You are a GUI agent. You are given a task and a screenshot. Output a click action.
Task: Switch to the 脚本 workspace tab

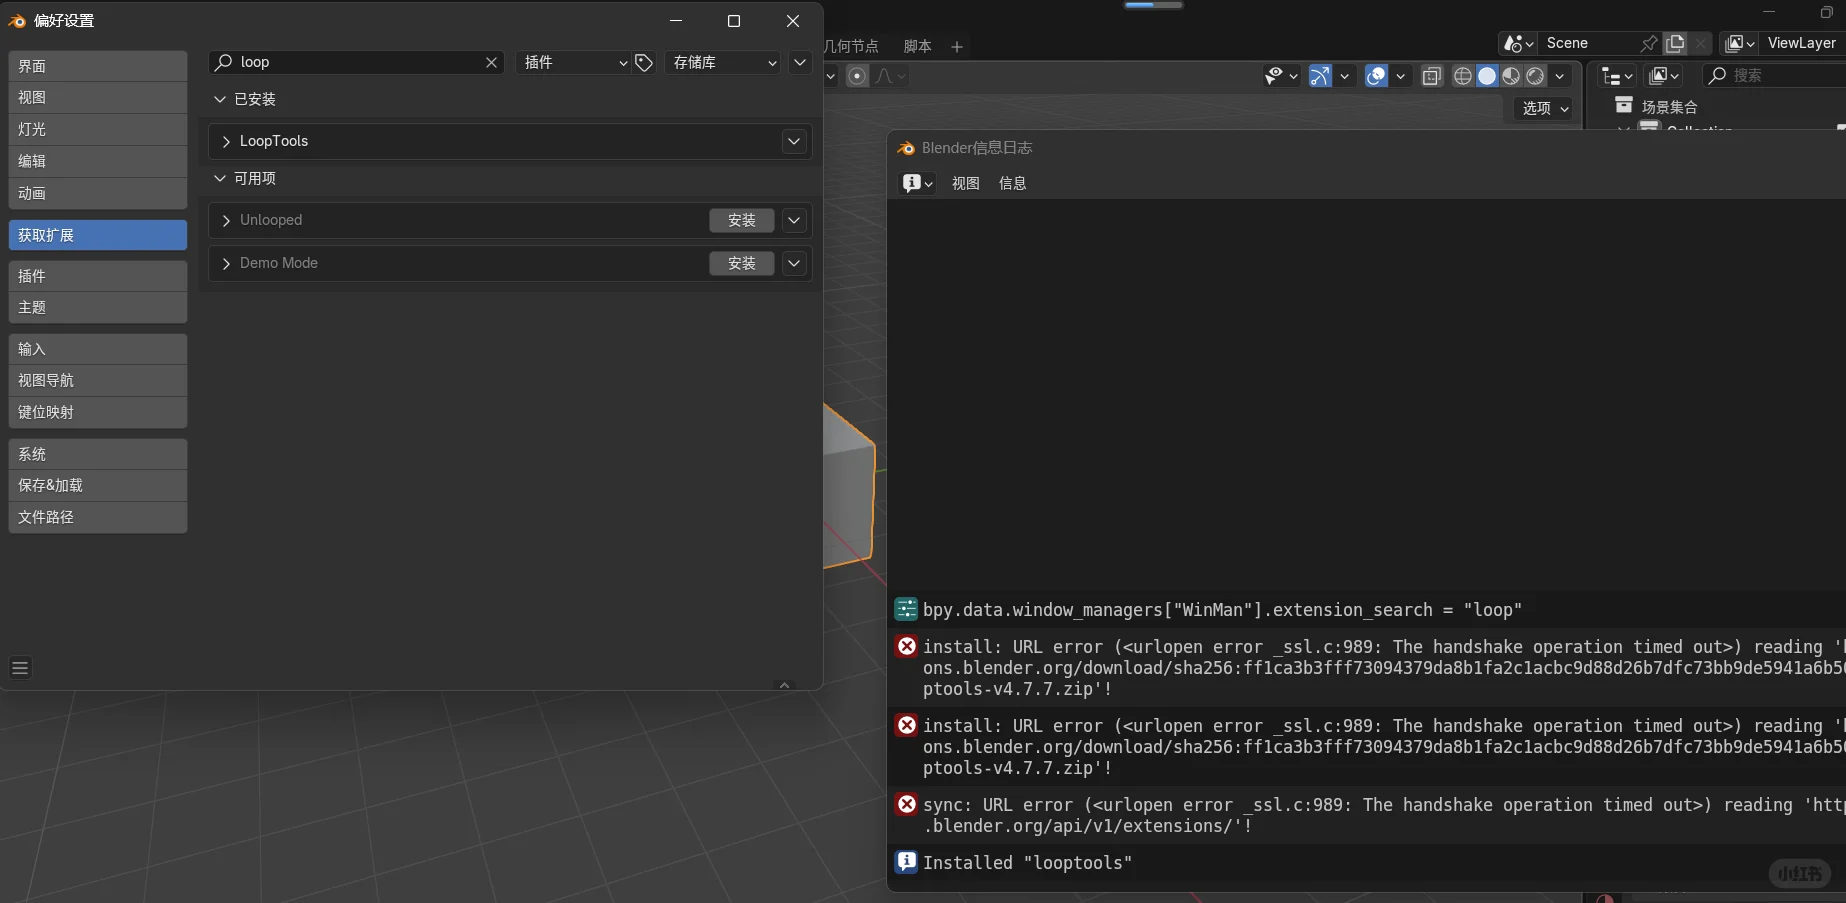[x=916, y=46]
